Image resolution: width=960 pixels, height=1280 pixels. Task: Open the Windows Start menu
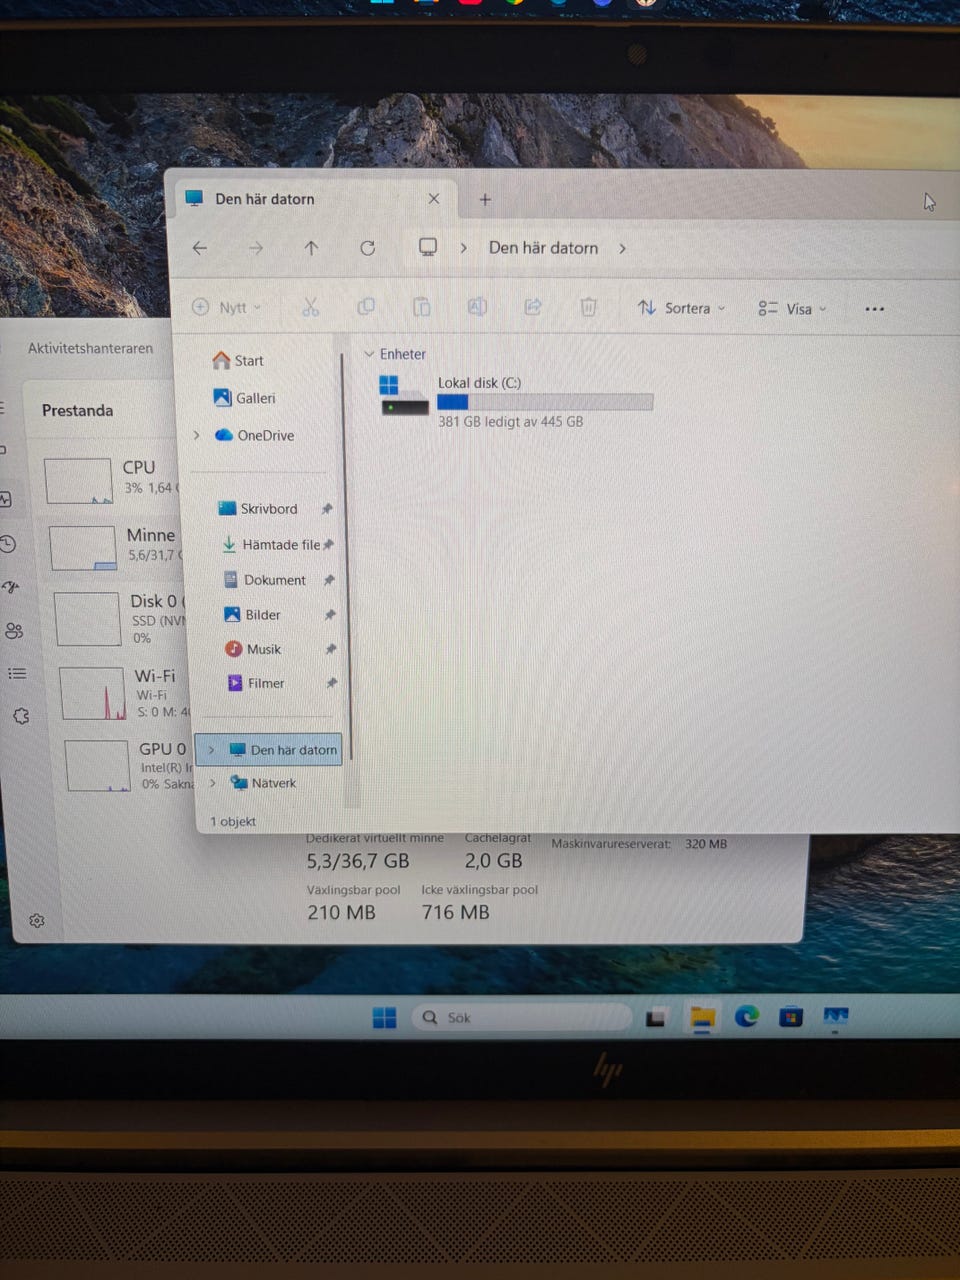click(384, 1017)
